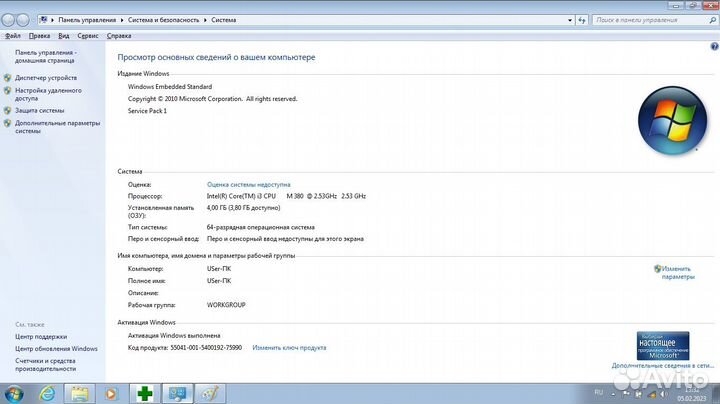The image size is (720, 404).
Task: Open Центр поддержки link
Action: pyautogui.click(x=41, y=337)
